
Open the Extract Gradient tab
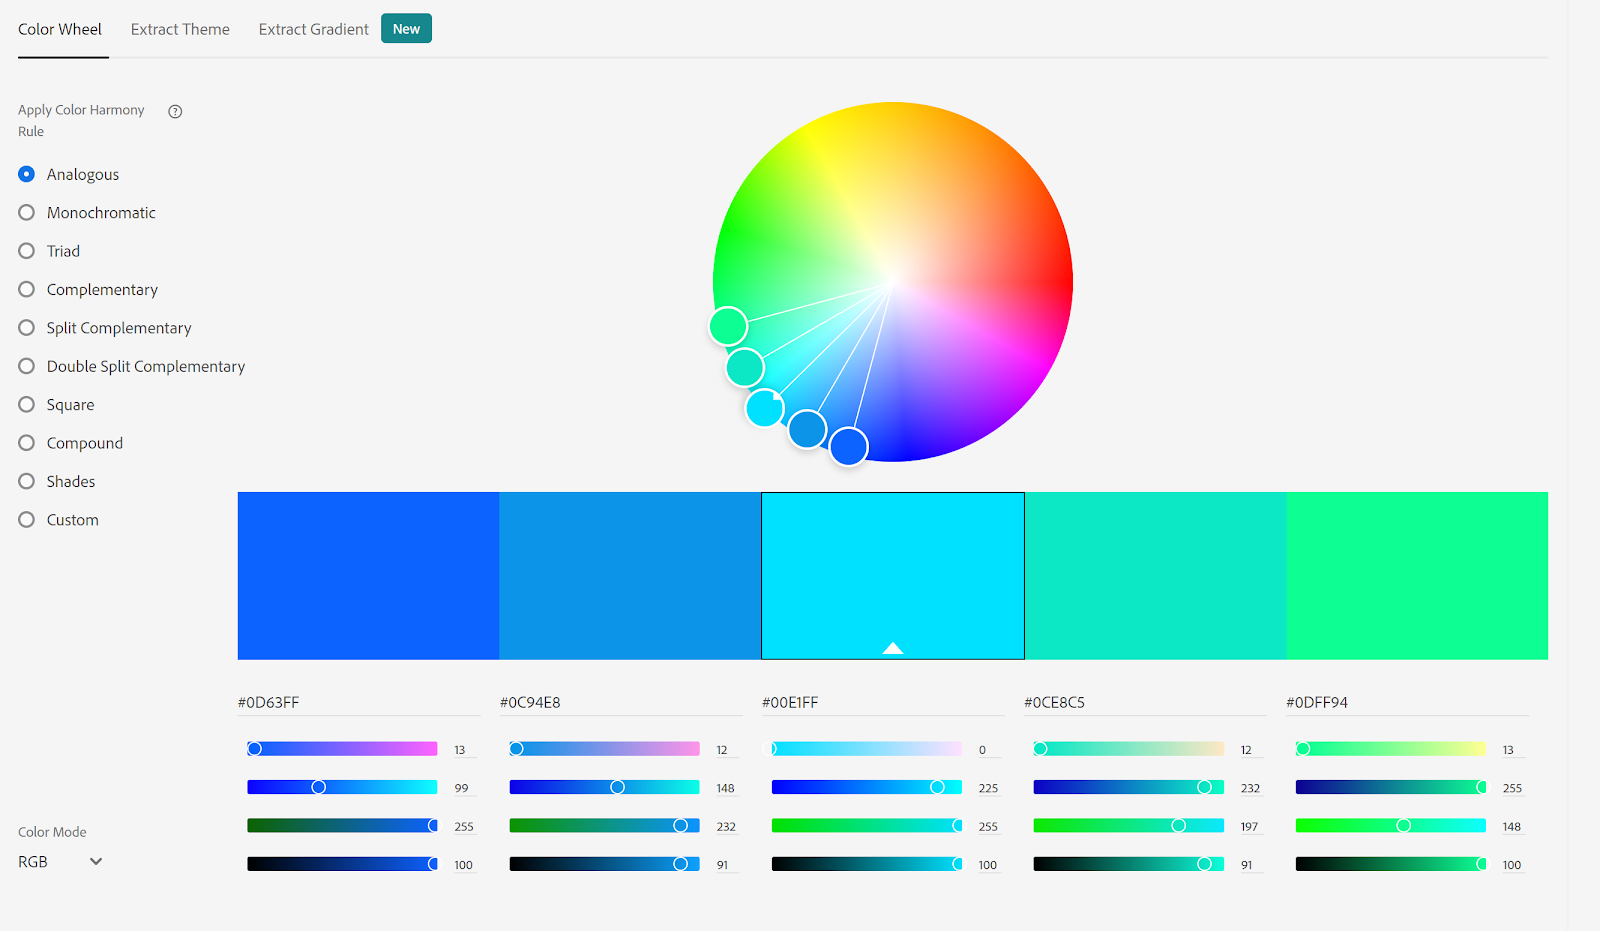(x=314, y=29)
